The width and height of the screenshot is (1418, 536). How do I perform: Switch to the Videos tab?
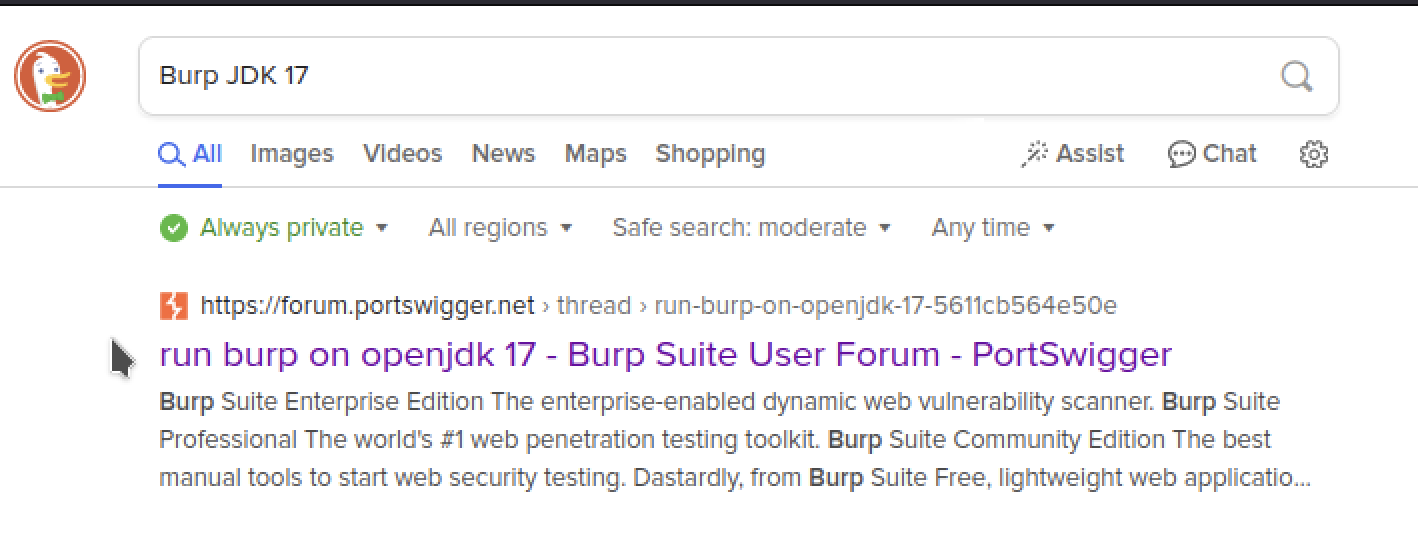tap(402, 154)
